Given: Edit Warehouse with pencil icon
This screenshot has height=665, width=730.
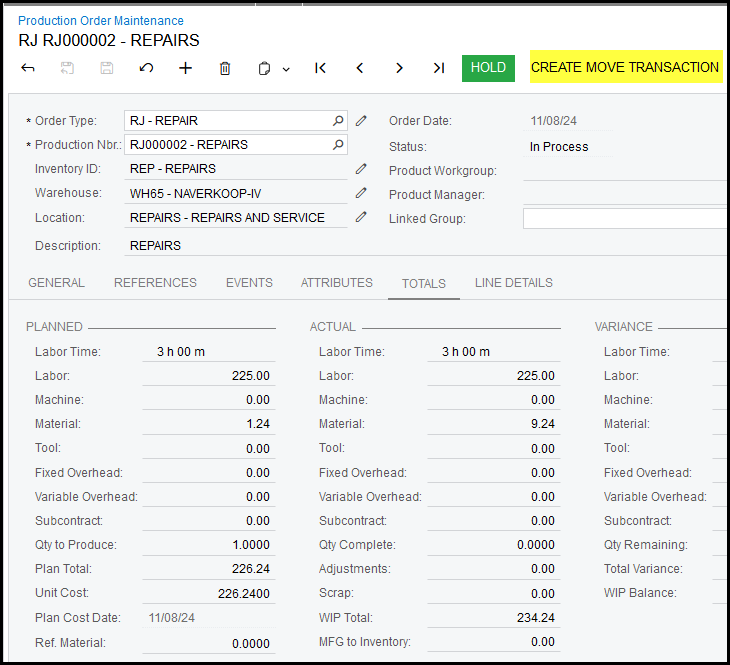Looking at the screenshot, I should (x=361, y=193).
